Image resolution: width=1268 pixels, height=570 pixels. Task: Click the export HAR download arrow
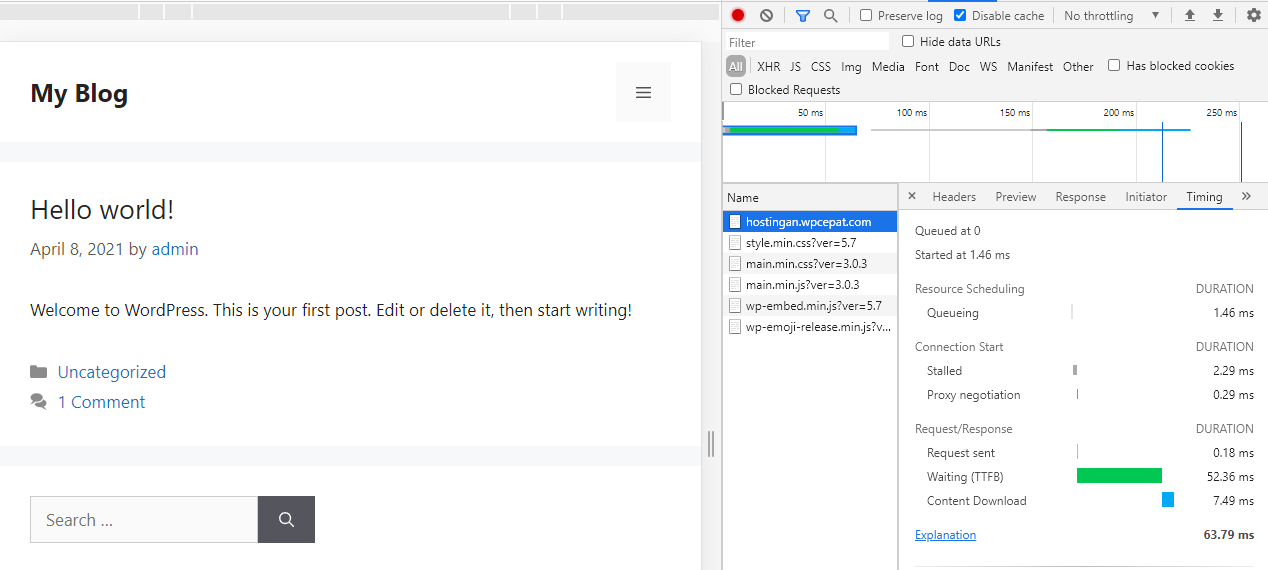[1217, 16]
